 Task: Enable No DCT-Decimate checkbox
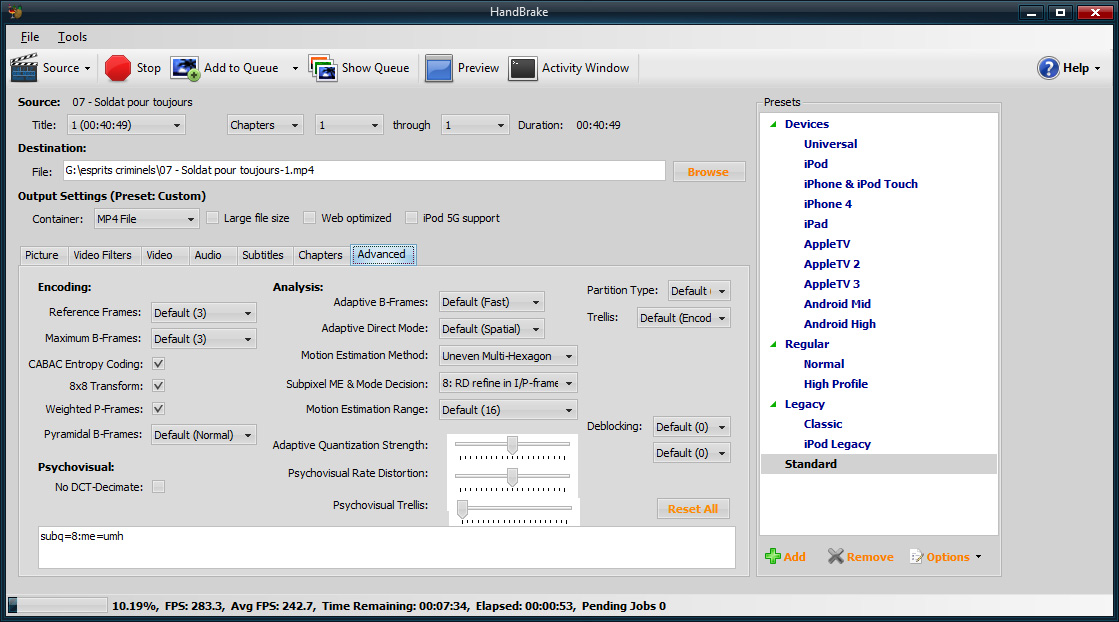point(158,486)
